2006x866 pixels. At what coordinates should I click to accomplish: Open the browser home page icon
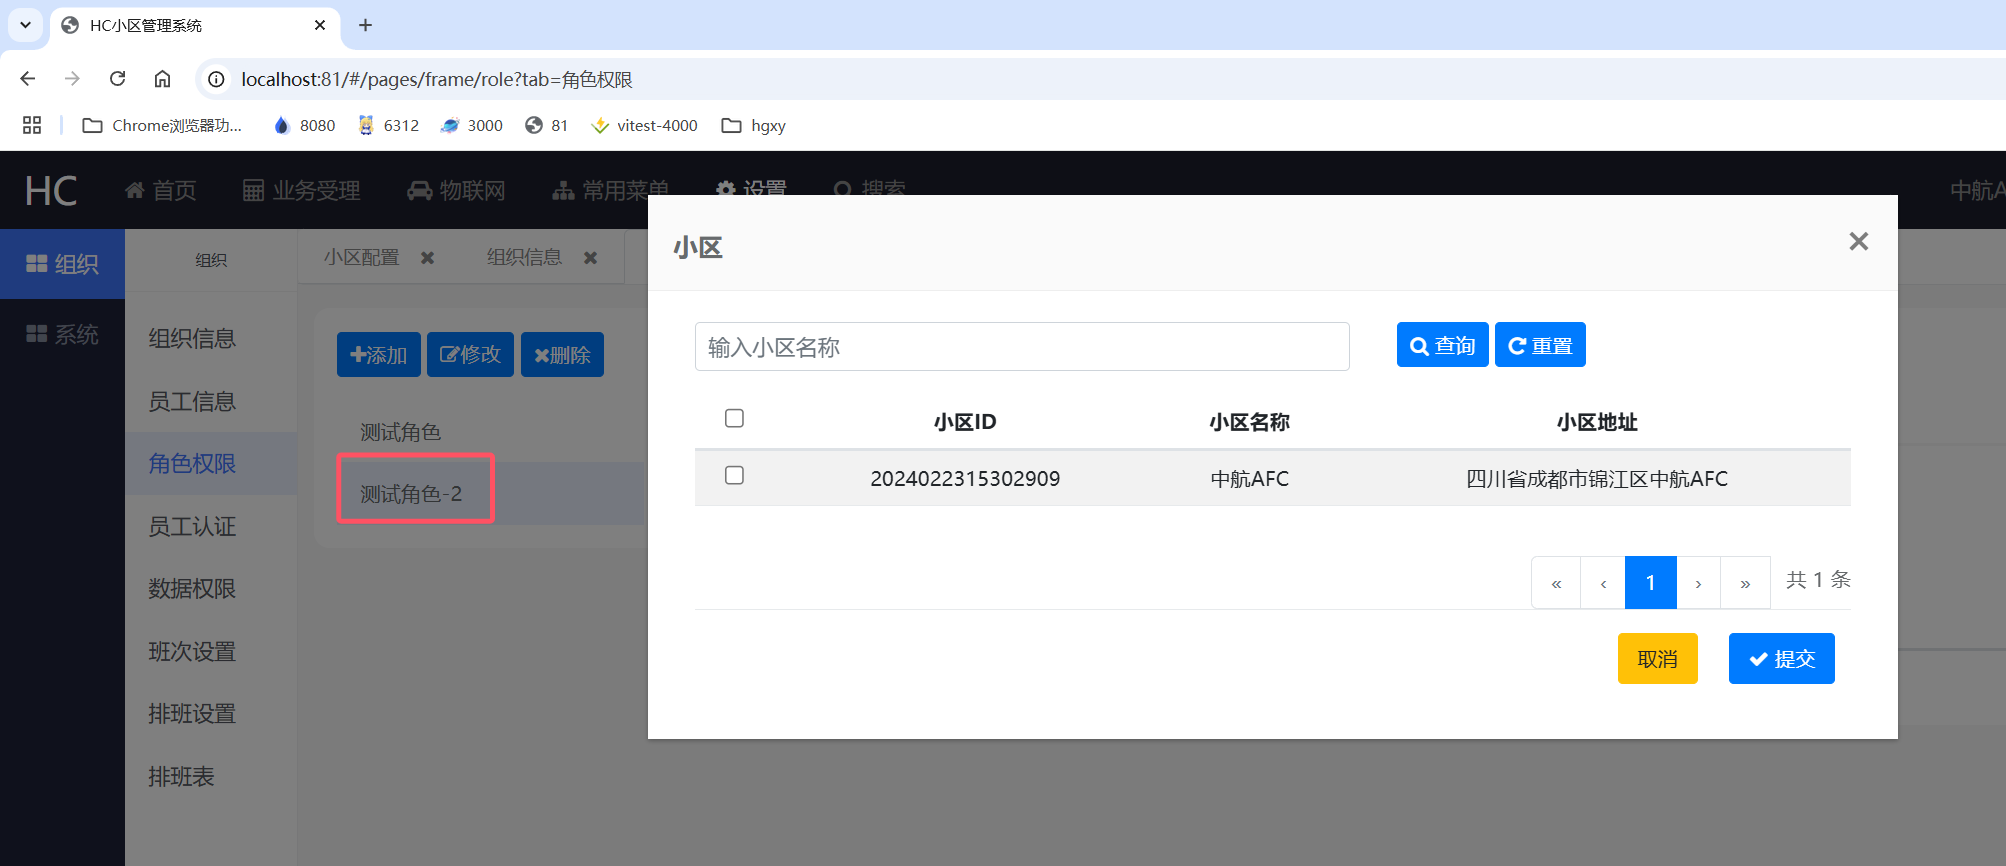162,79
